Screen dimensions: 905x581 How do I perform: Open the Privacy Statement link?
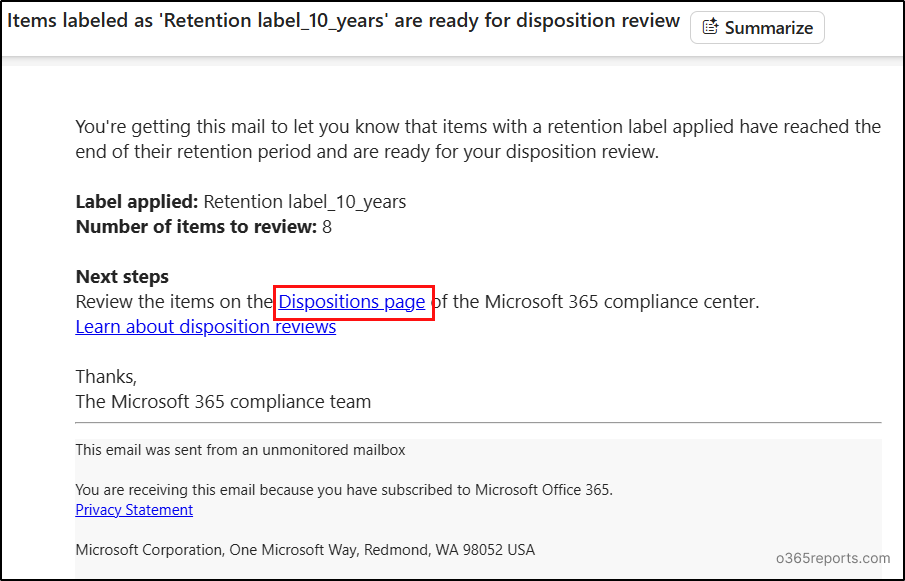pyautogui.click(x=134, y=510)
